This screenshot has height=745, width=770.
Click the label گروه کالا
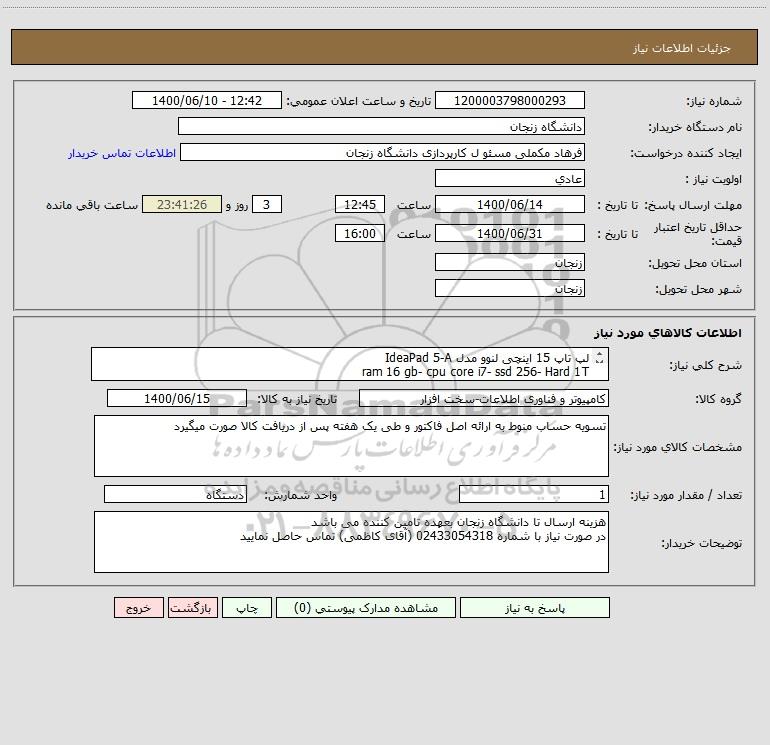[x=718, y=399]
